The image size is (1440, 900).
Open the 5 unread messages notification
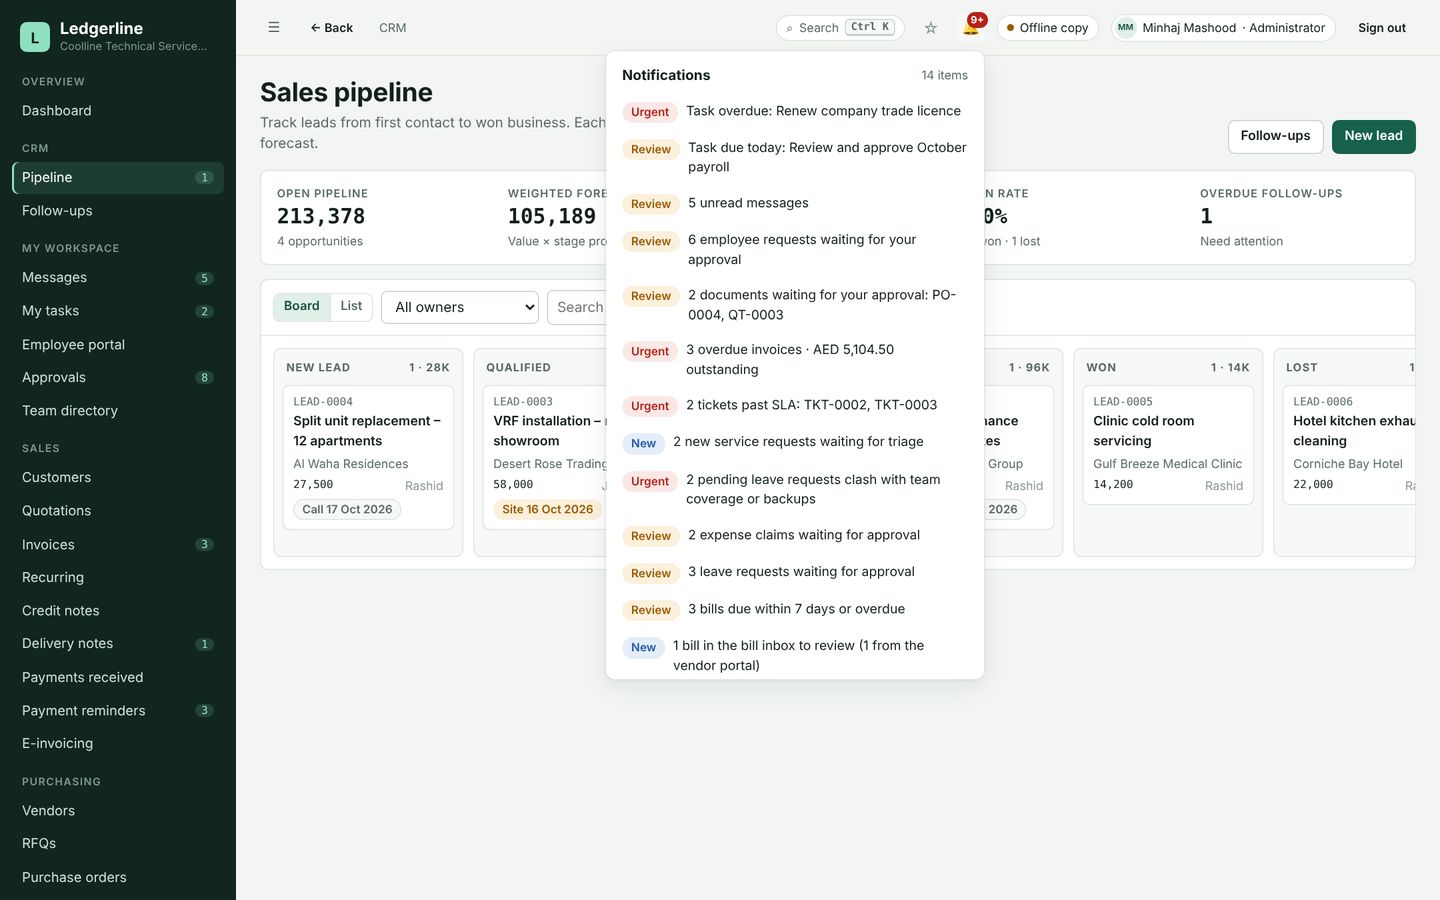[x=795, y=203]
